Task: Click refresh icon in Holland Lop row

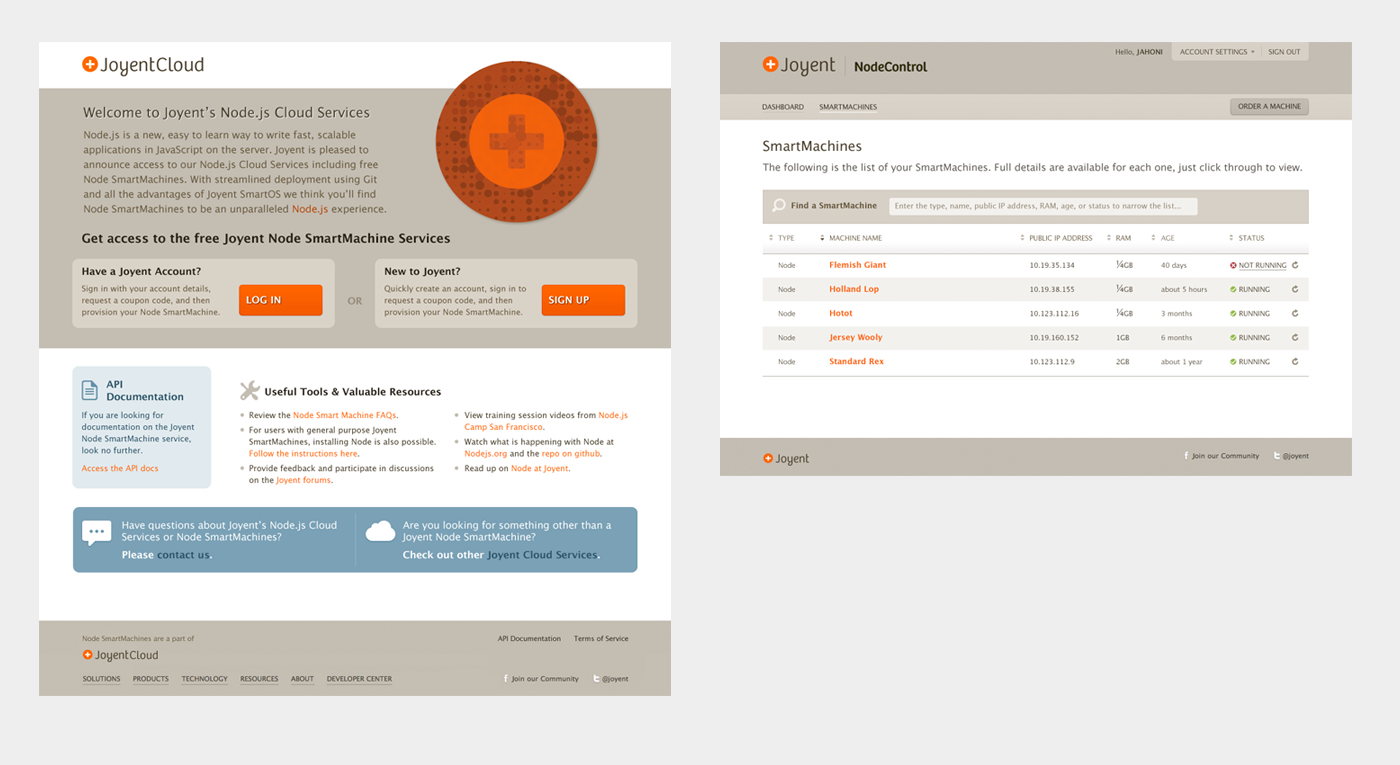Action: click(1295, 289)
